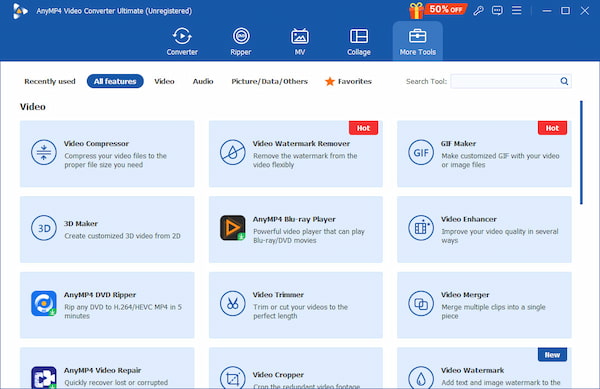Filter tools by Video category
600x389 pixels.
point(164,81)
